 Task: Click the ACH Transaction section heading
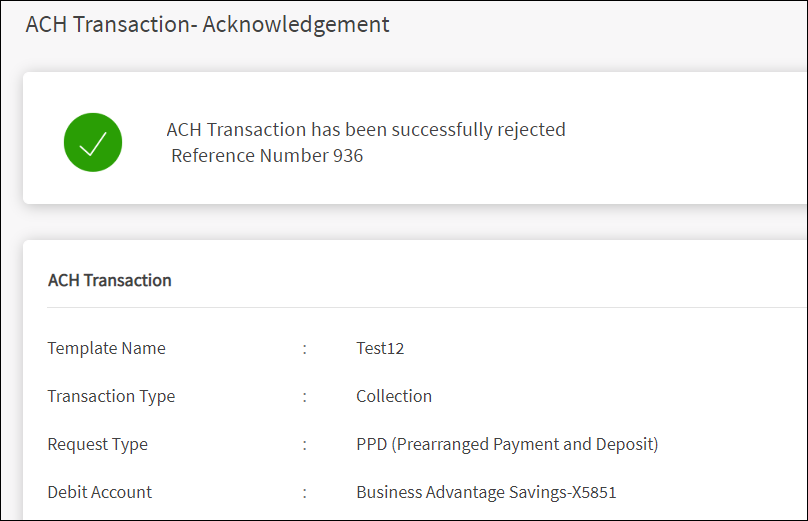pos(109,280)
